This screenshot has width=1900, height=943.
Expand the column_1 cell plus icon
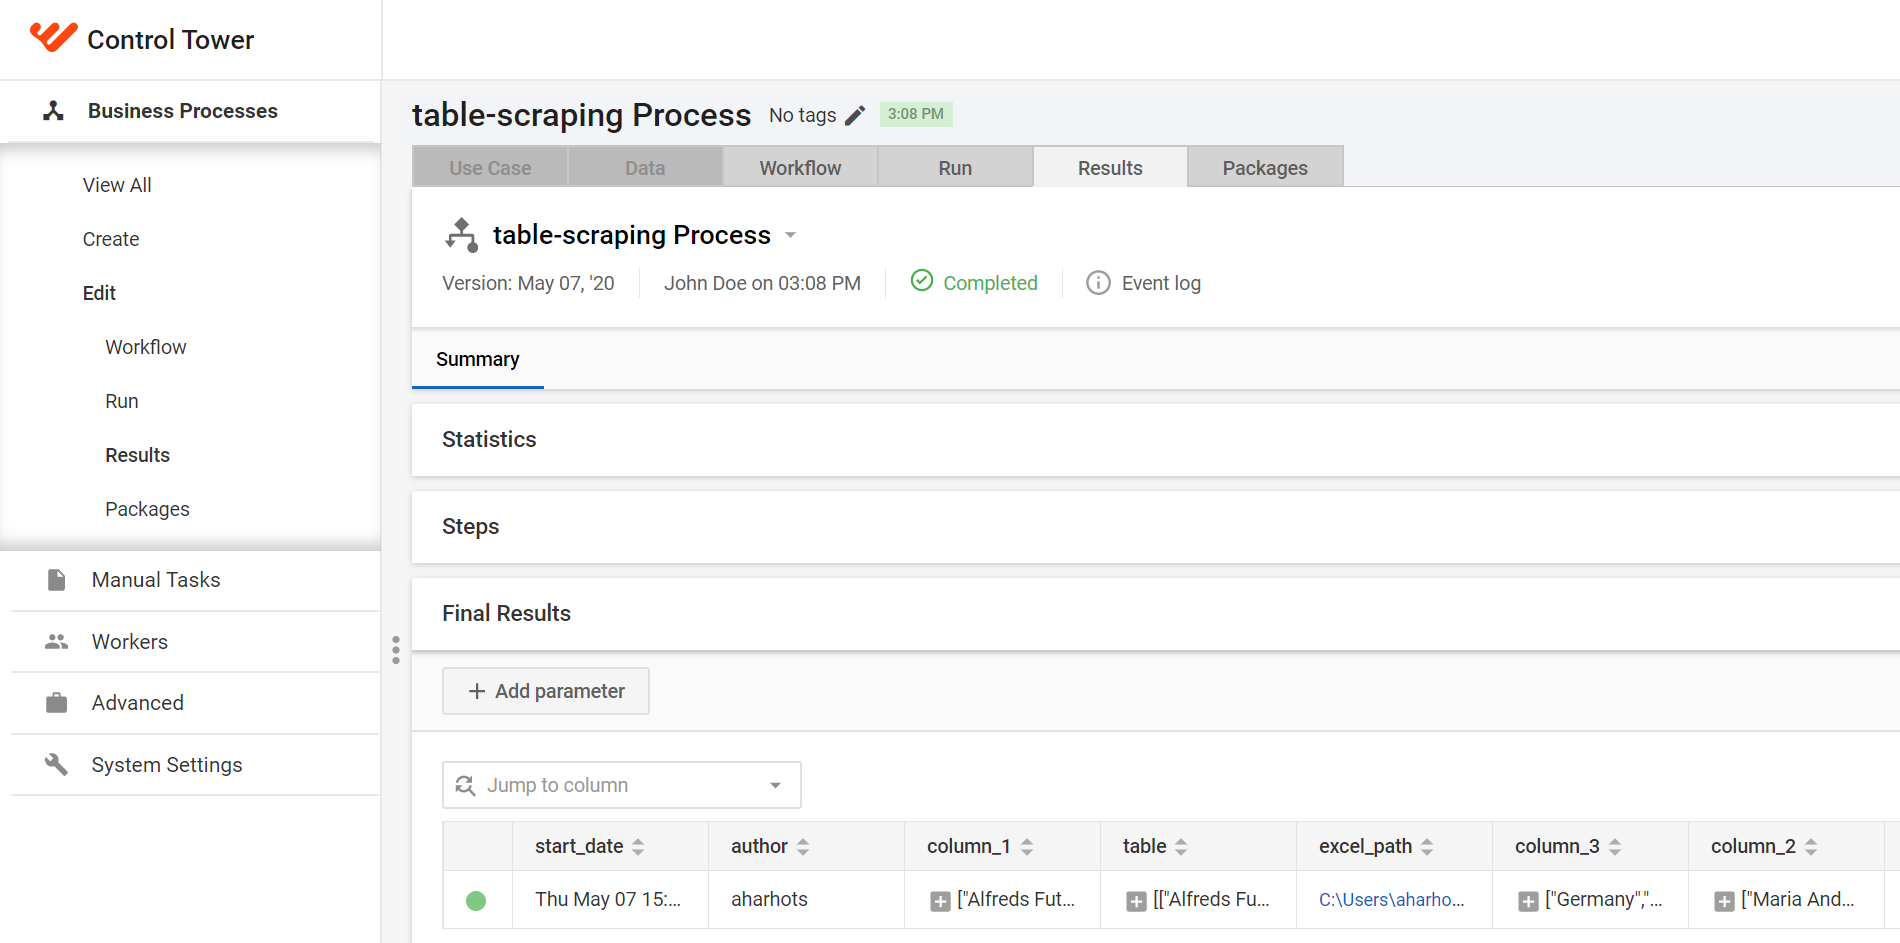coord(940,901)
